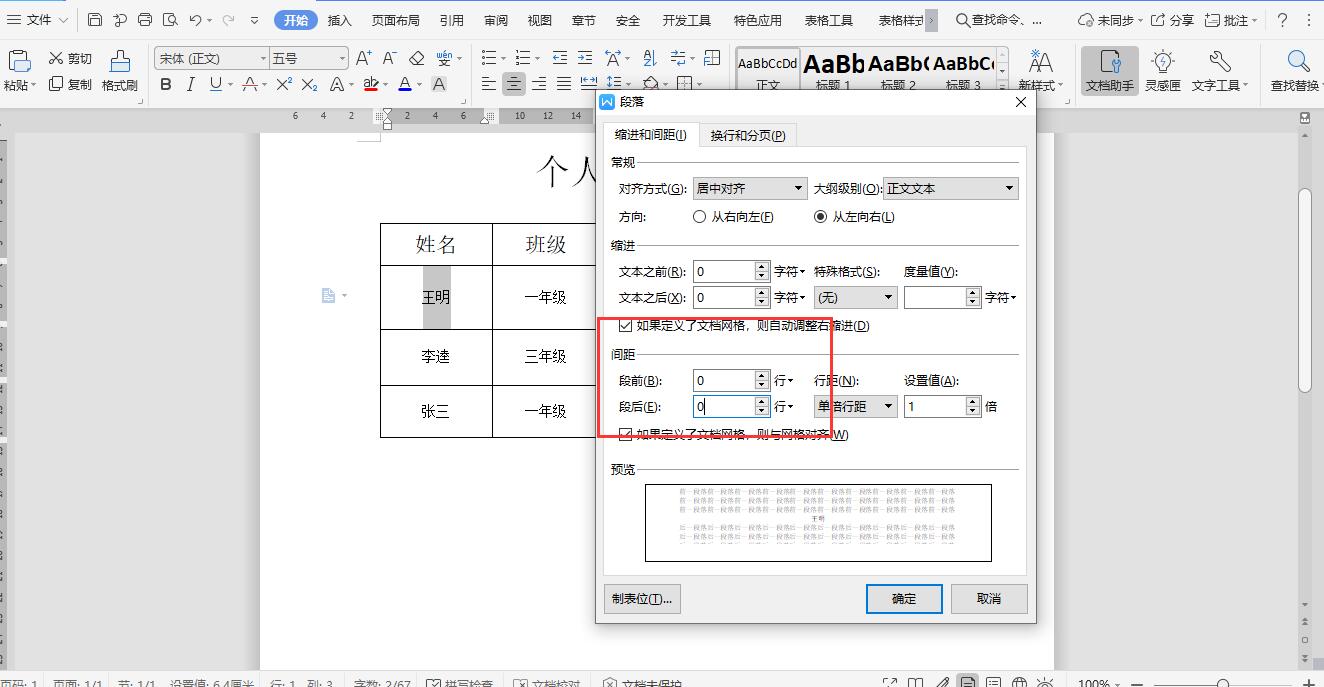Open the 页面布局 ribbon tab
This screenshot has width=1324, height=687.
coord(396,20)
